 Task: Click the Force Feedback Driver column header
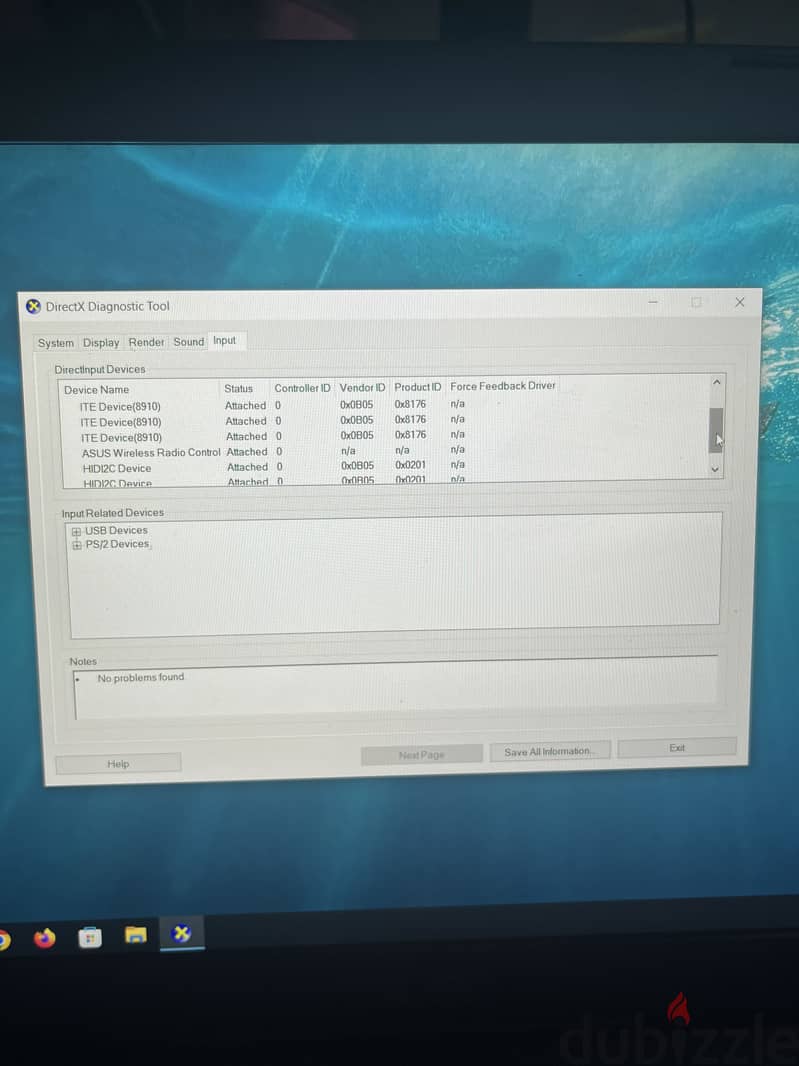click(503, 385)
